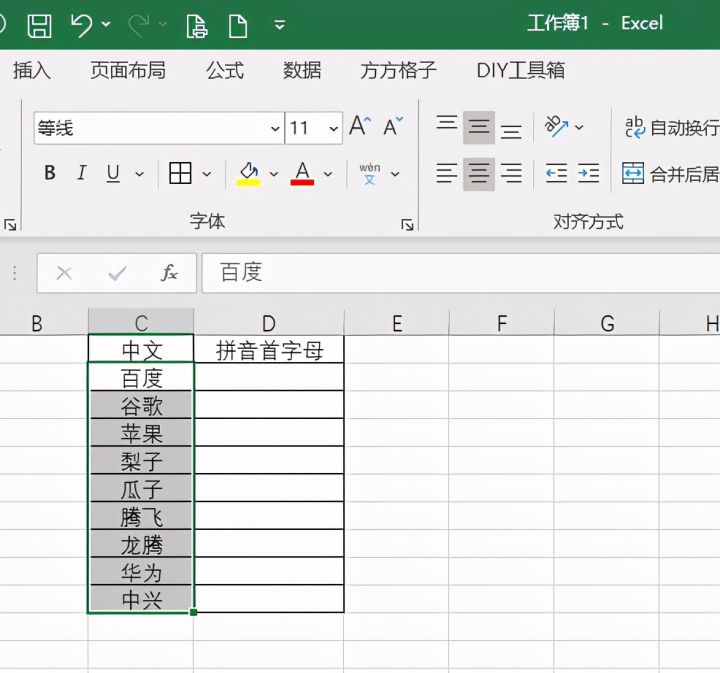
Task: Expand the font size dropdown arrow
Action: [334, 129]
